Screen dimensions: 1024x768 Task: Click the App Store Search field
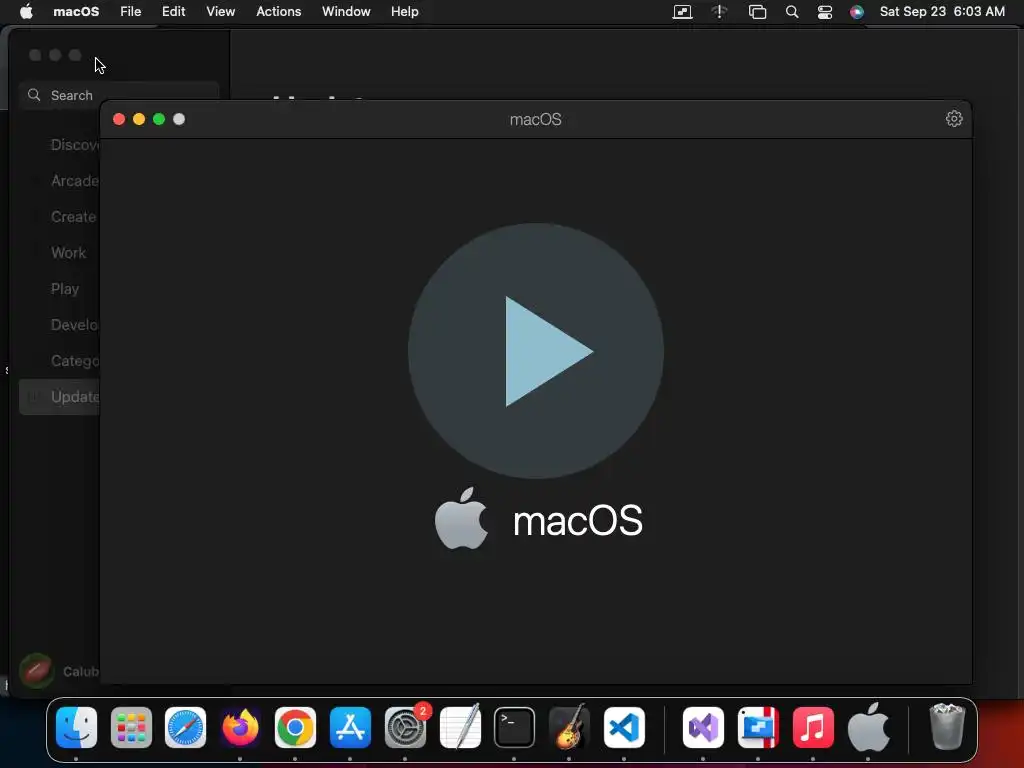(x=119, y=95)
